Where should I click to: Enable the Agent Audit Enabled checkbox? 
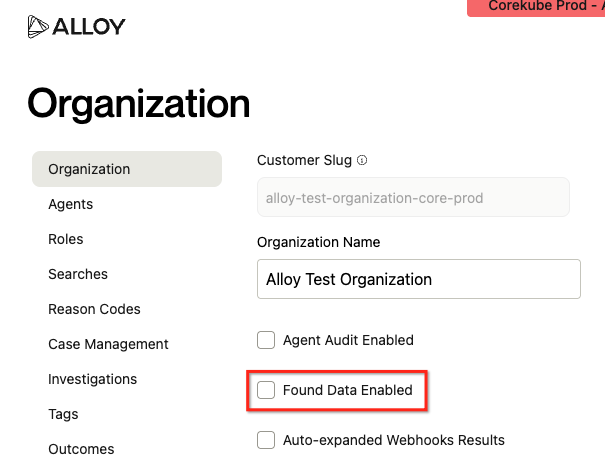[266, 340]
